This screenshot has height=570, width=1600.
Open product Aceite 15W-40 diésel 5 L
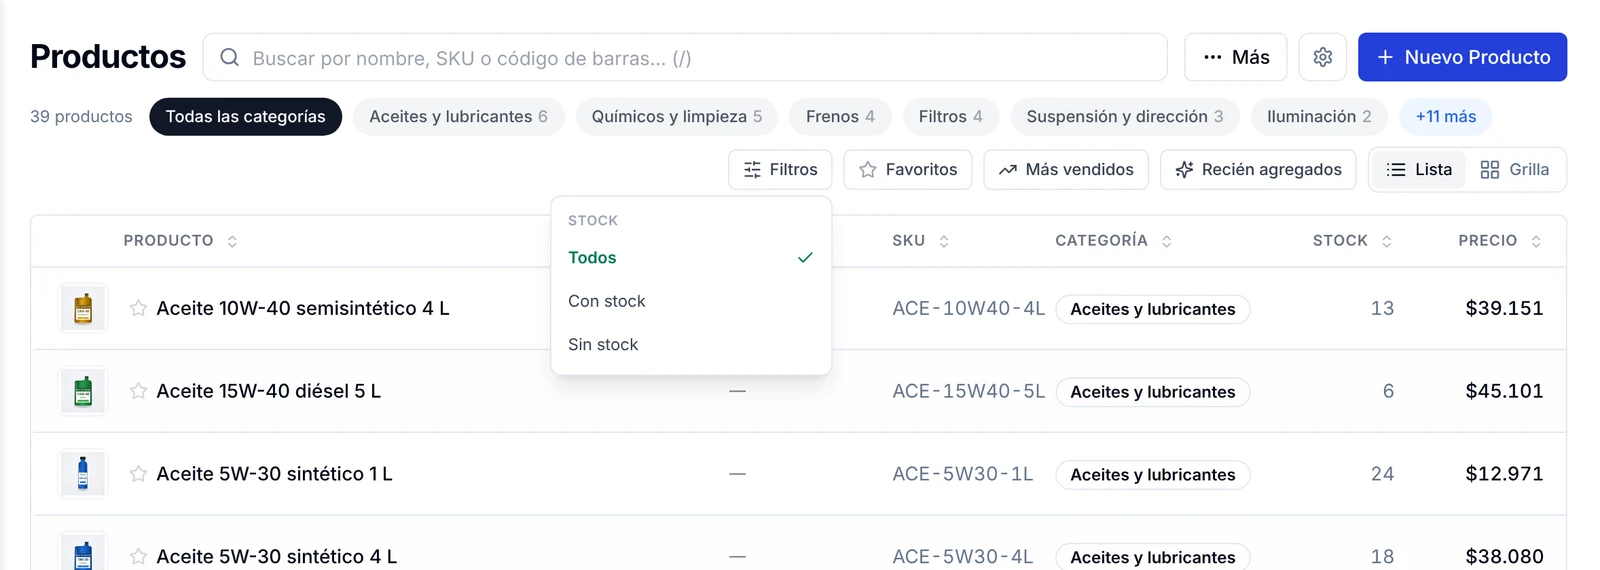pos(269,391)
